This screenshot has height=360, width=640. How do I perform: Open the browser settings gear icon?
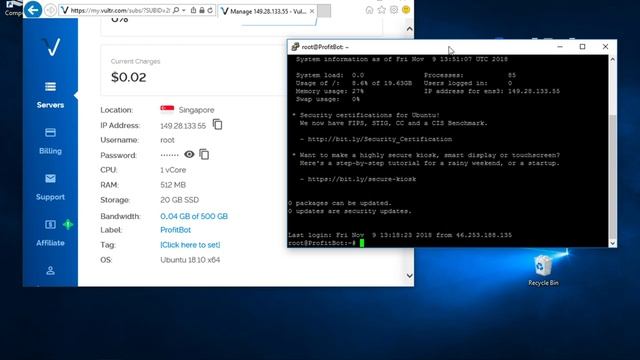coord(393,10)
